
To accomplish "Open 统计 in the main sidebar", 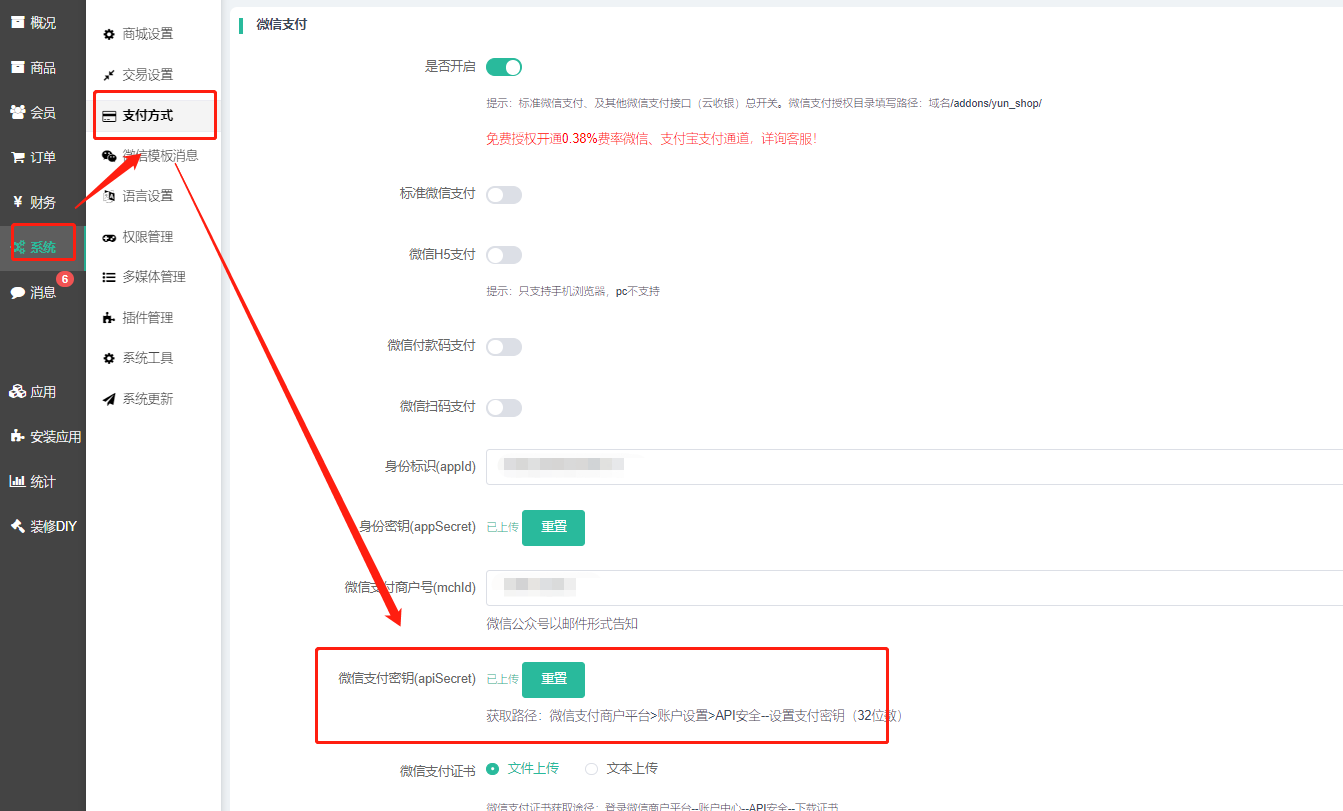I will [43, 482].
